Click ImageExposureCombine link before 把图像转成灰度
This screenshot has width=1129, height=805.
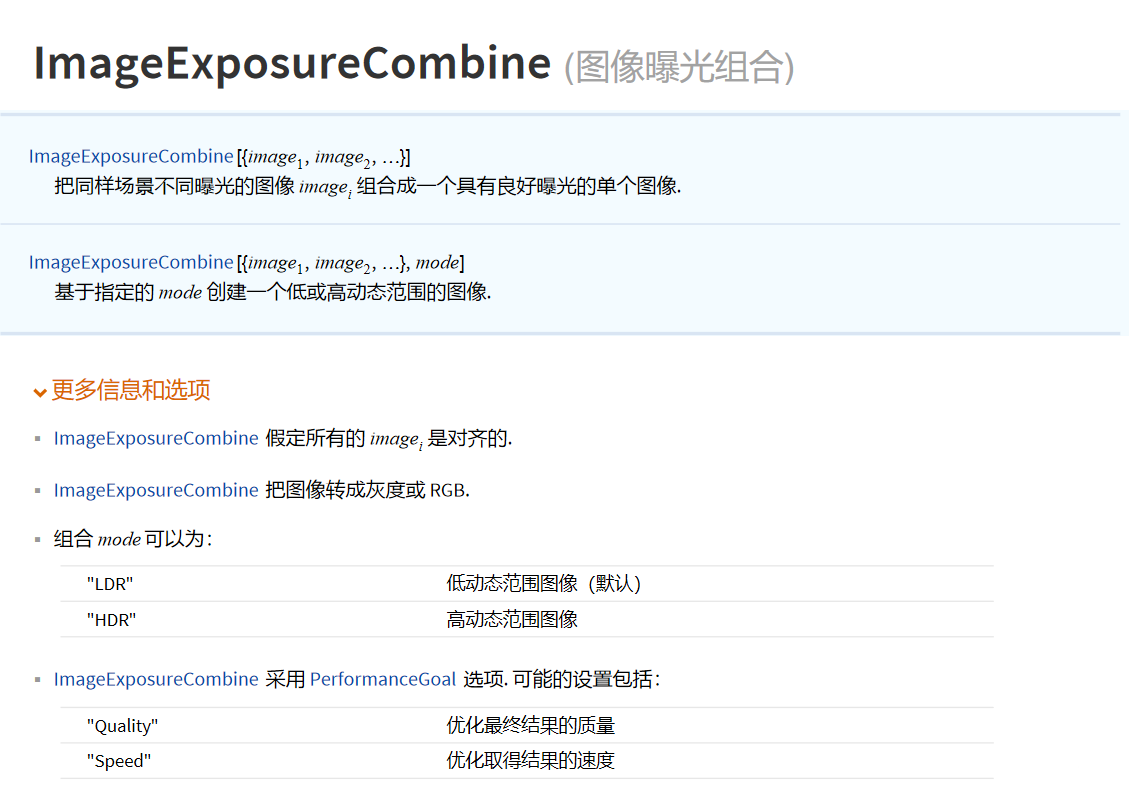coord(156,490)
